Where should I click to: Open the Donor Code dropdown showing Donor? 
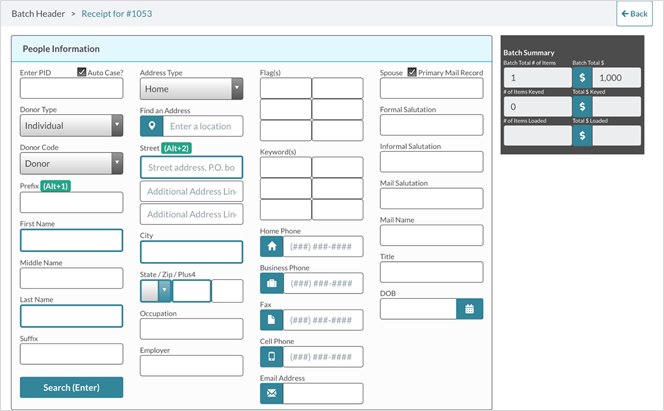pyautogui.click(x=72, y=163)
